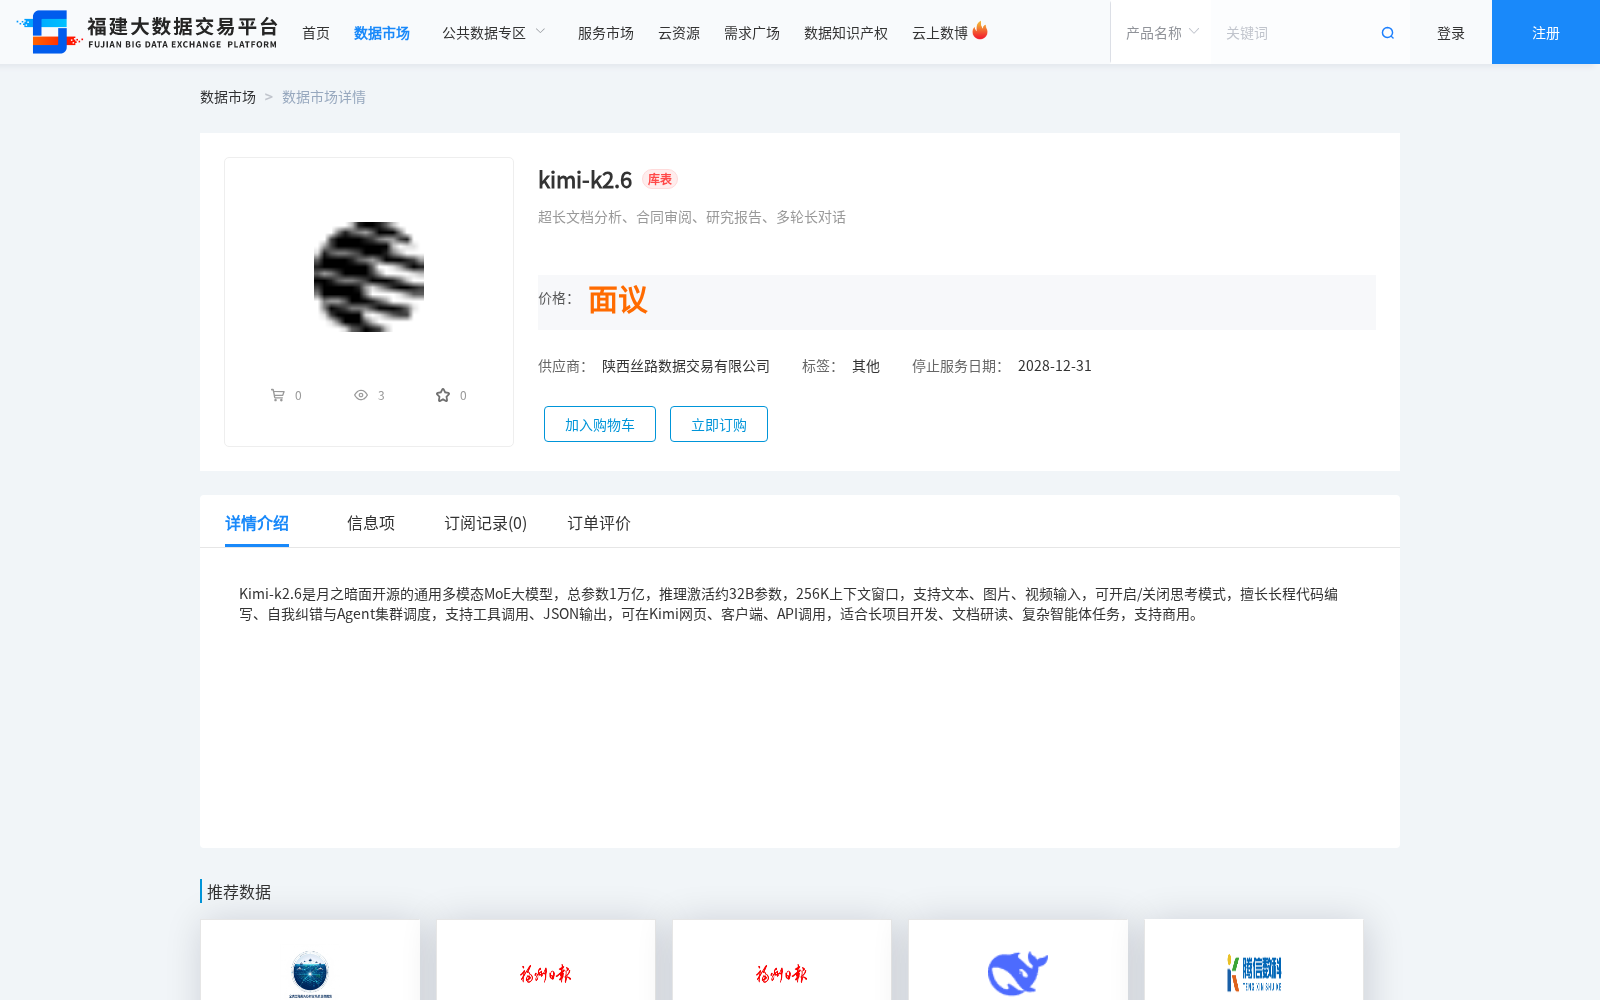Go to 首页 in the navigation
Screen dimensions: 1600x1000
pyautogui.click(x=316, y=33)
